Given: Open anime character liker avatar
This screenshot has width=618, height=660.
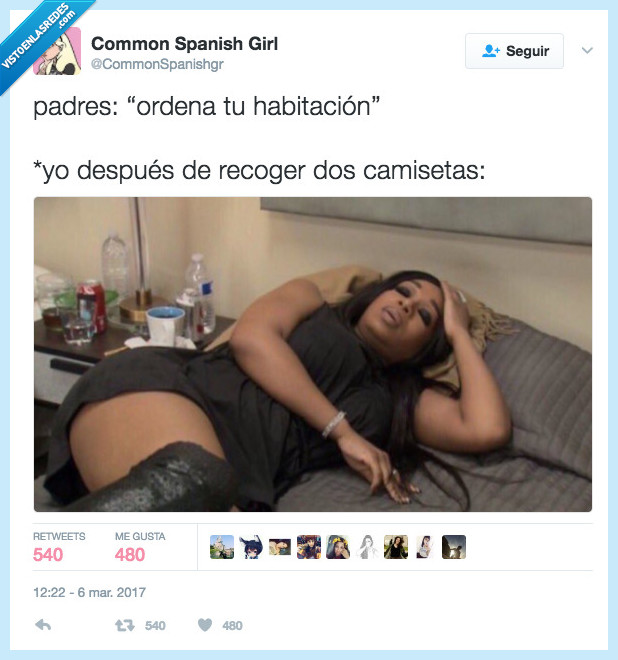Looking at the screenshot, I should coord(251,547).
